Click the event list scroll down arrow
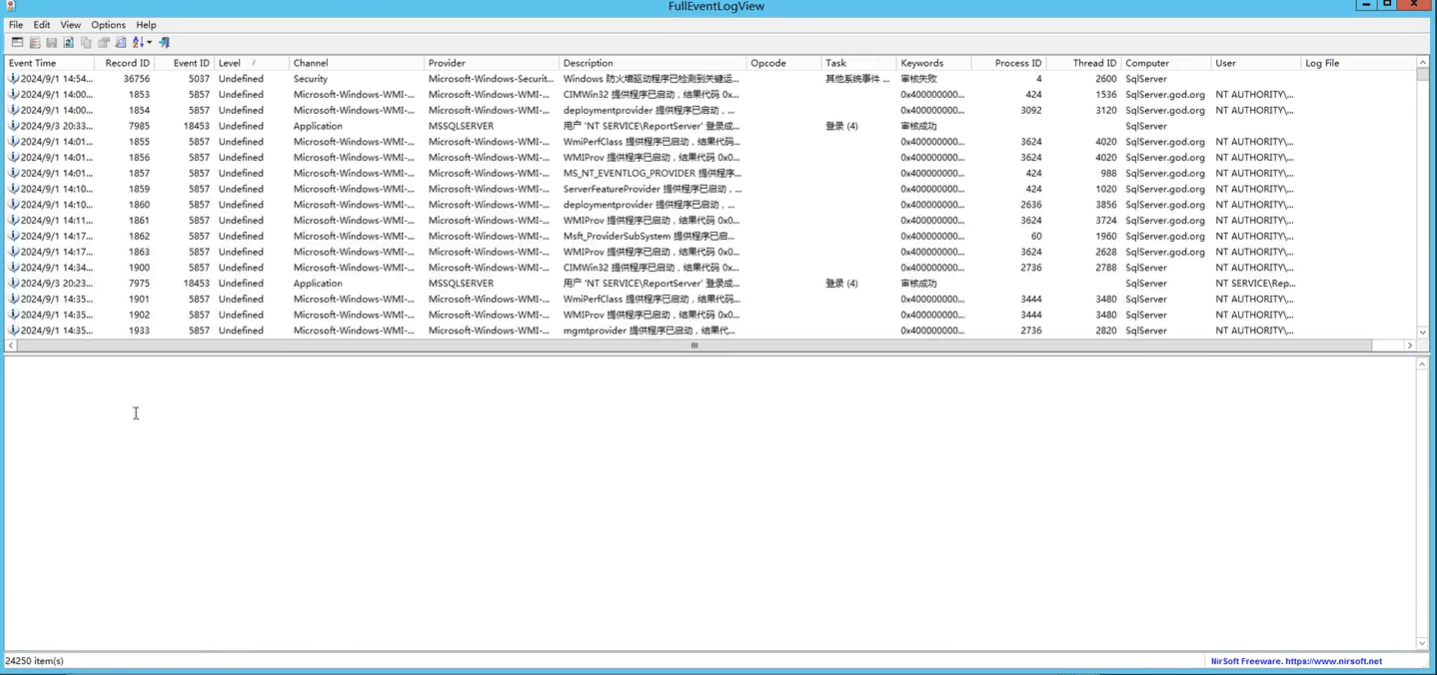Viewport: 1437px width, 675px height. coord(1422,332)
